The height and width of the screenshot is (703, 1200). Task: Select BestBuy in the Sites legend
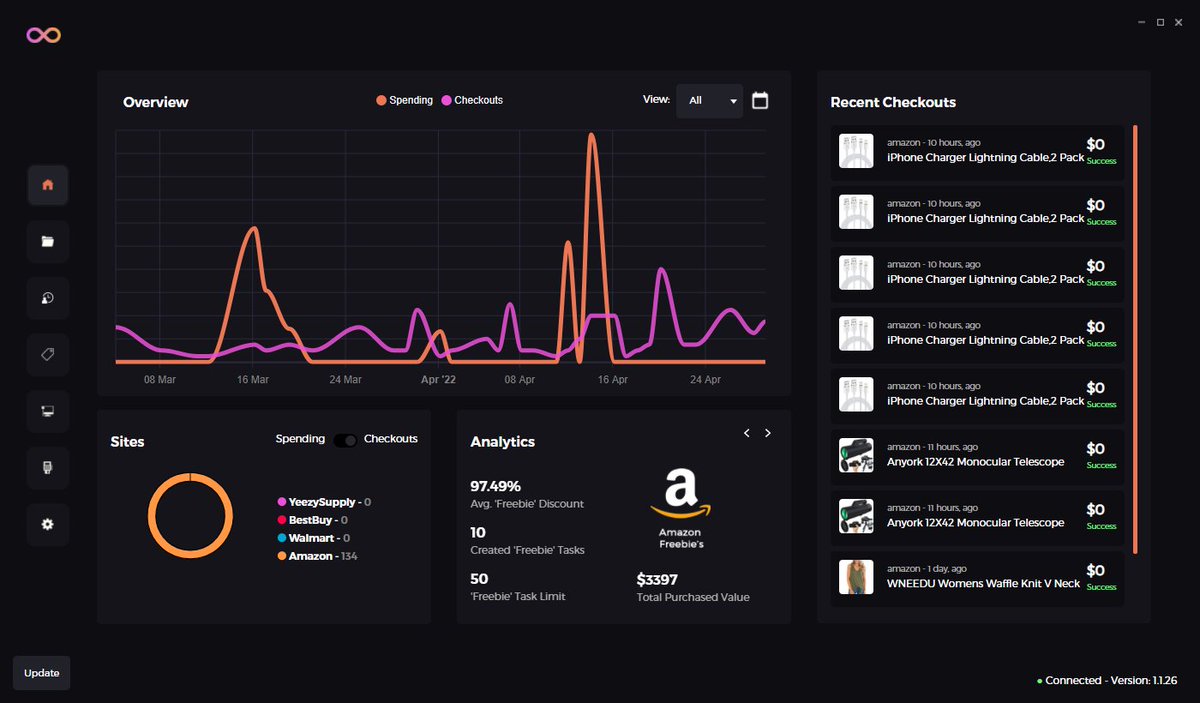[312, 520]
